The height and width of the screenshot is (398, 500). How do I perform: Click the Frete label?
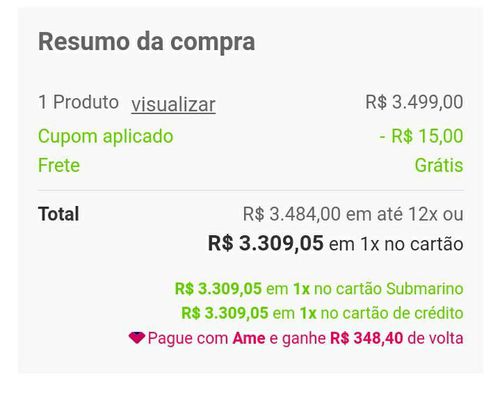[x=59, y=165]
